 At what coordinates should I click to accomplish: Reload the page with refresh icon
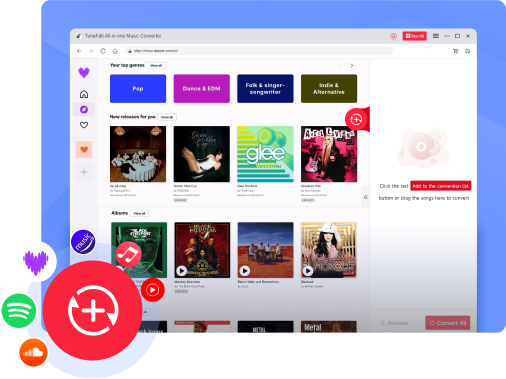point(103,51)
